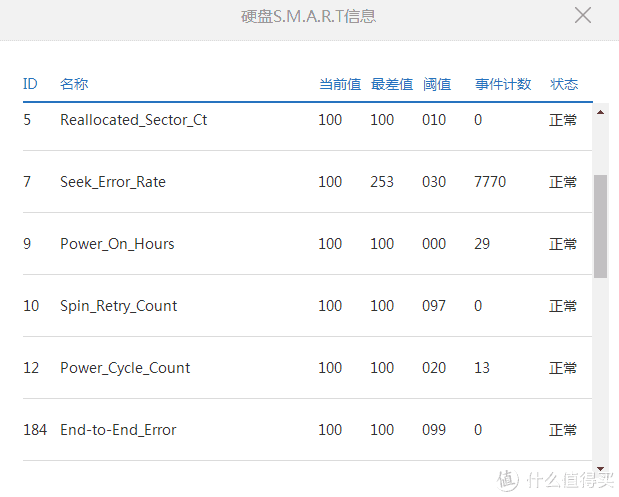619x497 pixels.
Task: Click current value 100 in Reallocated_Sector_Ct row
Action: [x=330, y=120]
